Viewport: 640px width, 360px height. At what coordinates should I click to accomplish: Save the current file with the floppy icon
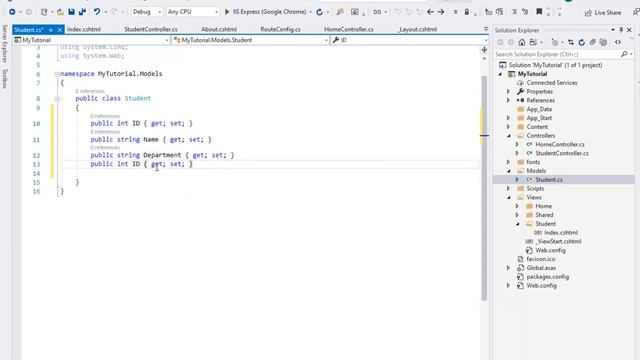[71, 12]
